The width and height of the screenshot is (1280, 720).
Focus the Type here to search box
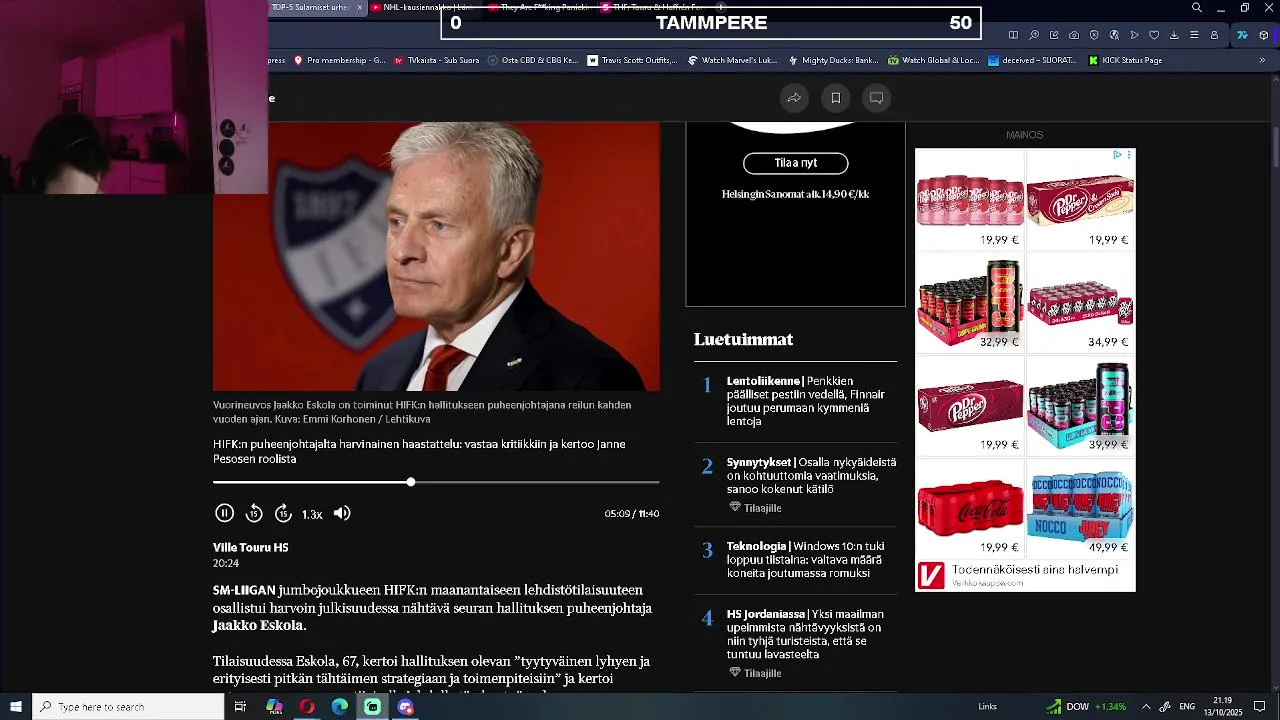click(128, 707)
